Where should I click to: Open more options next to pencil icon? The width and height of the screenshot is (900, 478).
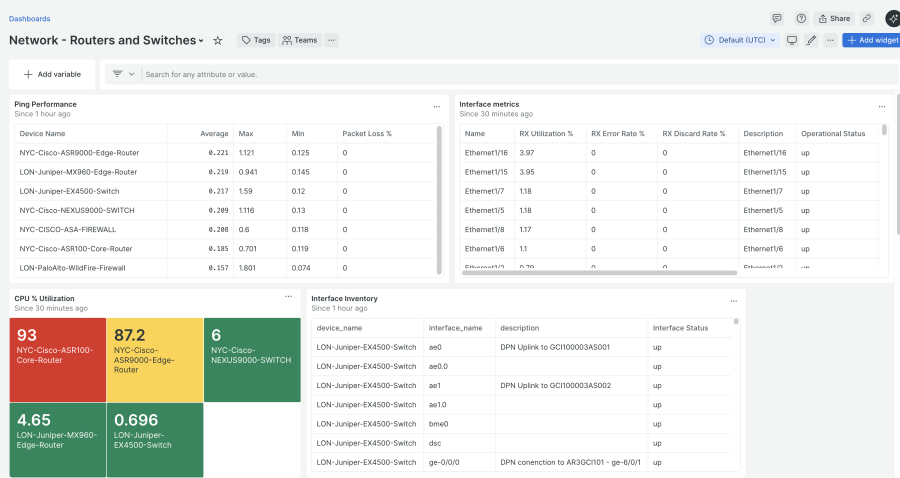tap(830, 40)
